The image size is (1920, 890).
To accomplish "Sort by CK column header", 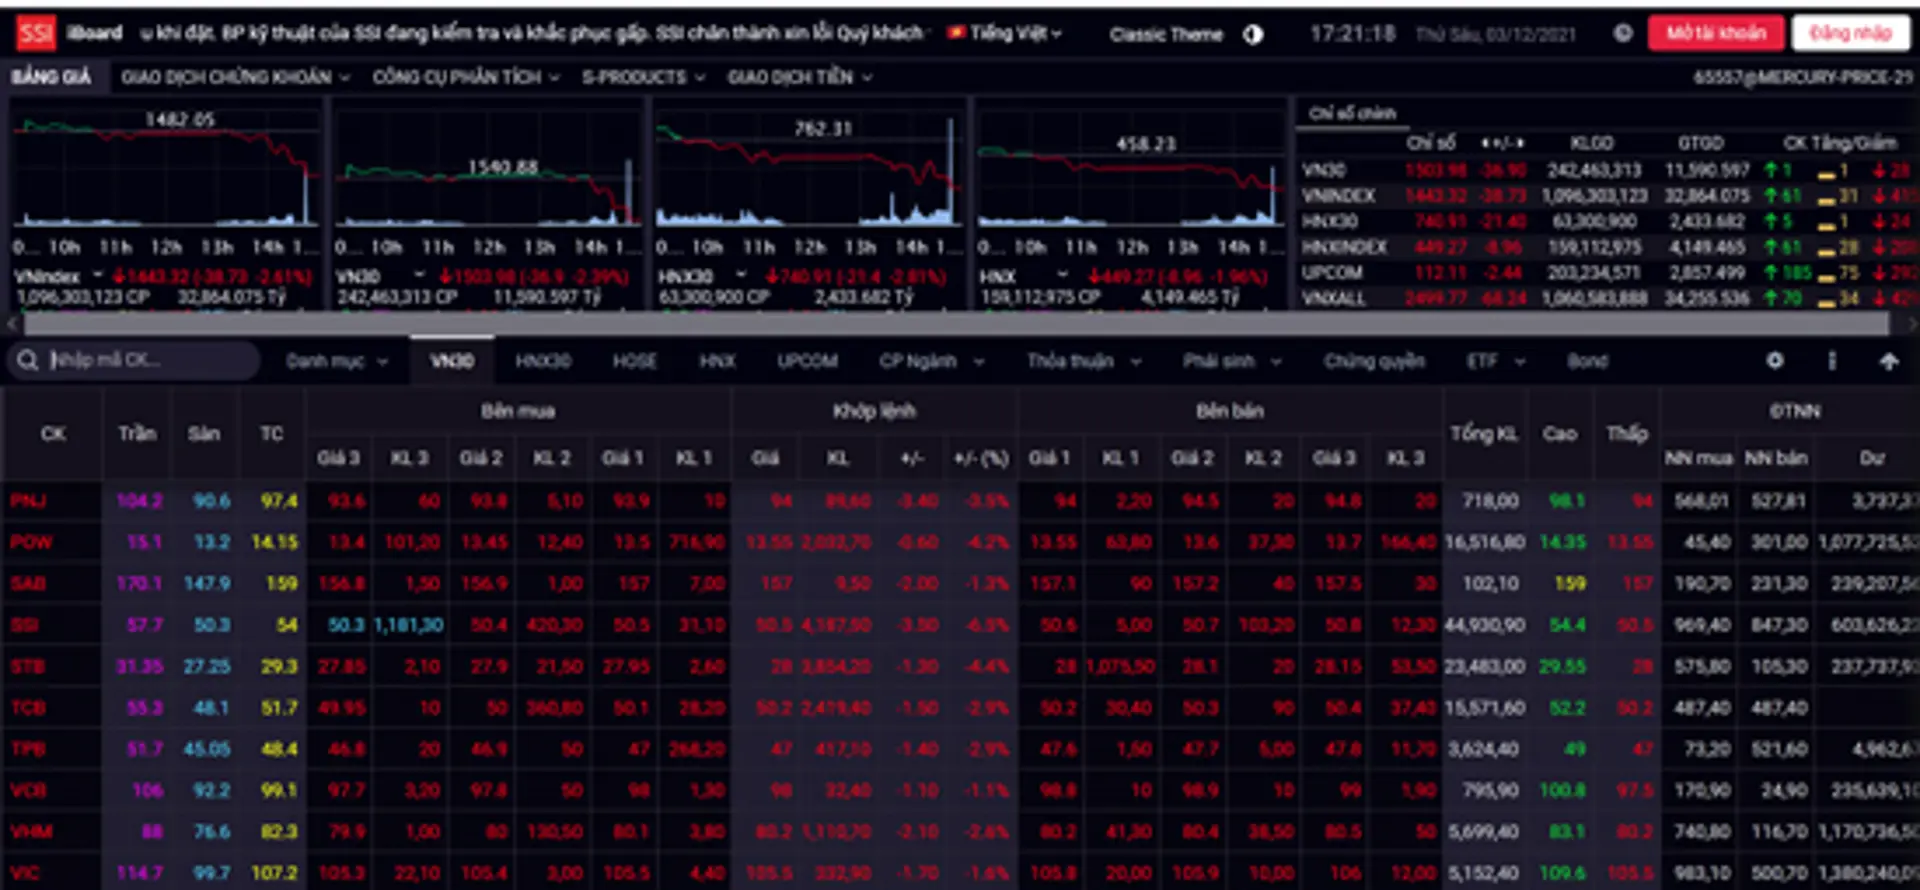I will 53,434.
